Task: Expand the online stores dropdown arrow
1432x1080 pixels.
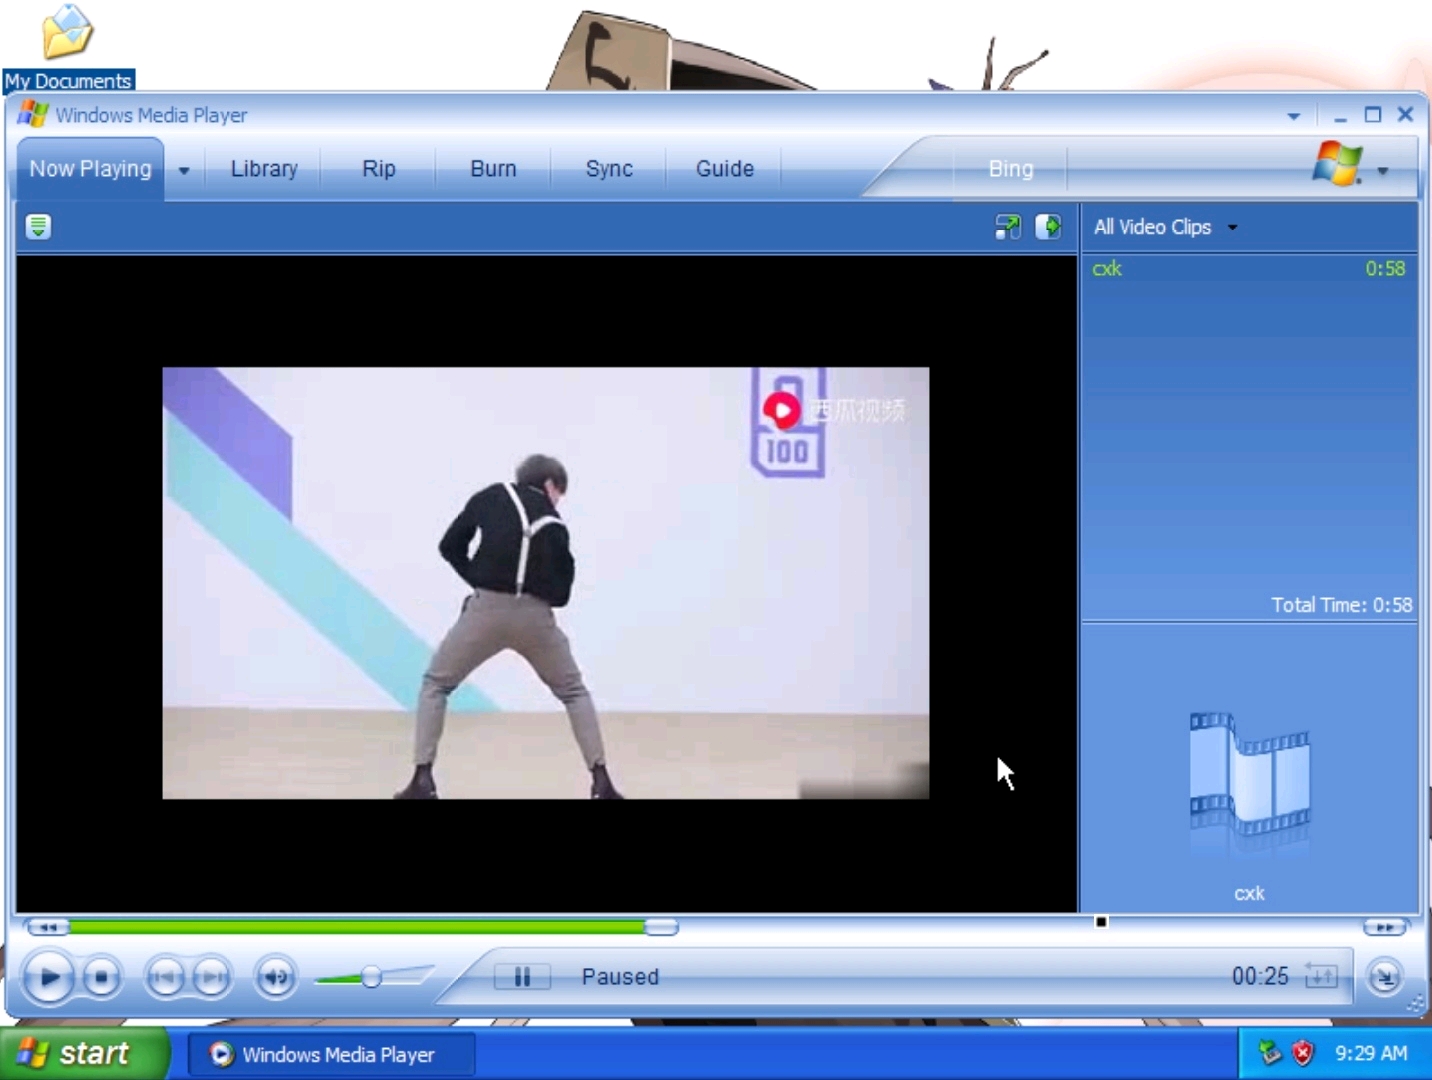Action: click(x=1383, y=171)
